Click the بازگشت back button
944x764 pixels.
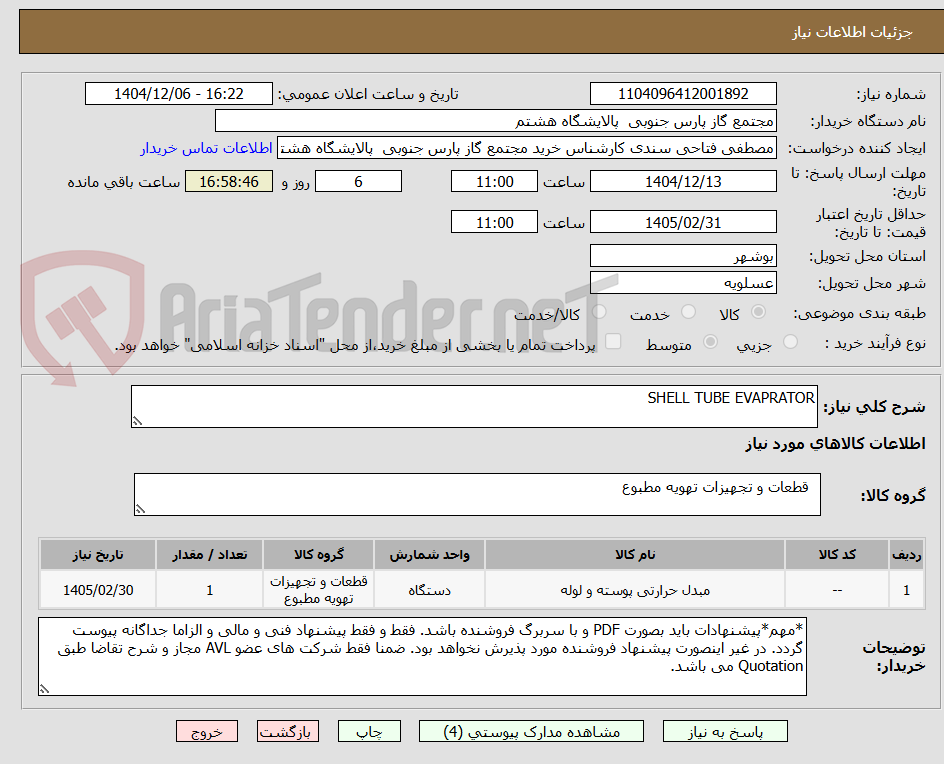[288, 731]
